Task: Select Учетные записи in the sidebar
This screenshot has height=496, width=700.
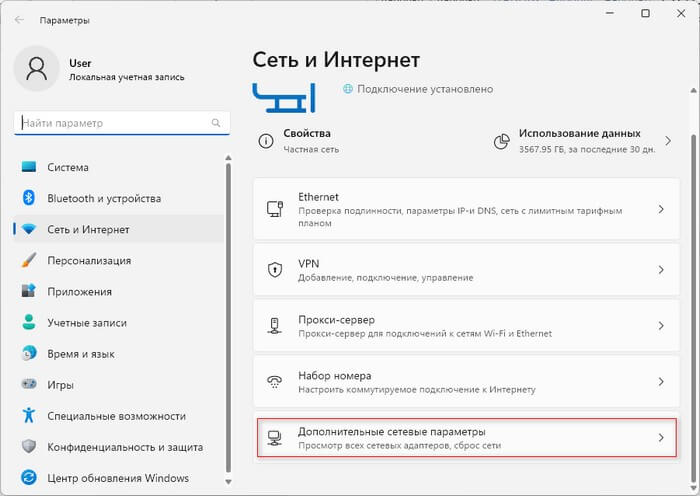Action: (119, 322)
